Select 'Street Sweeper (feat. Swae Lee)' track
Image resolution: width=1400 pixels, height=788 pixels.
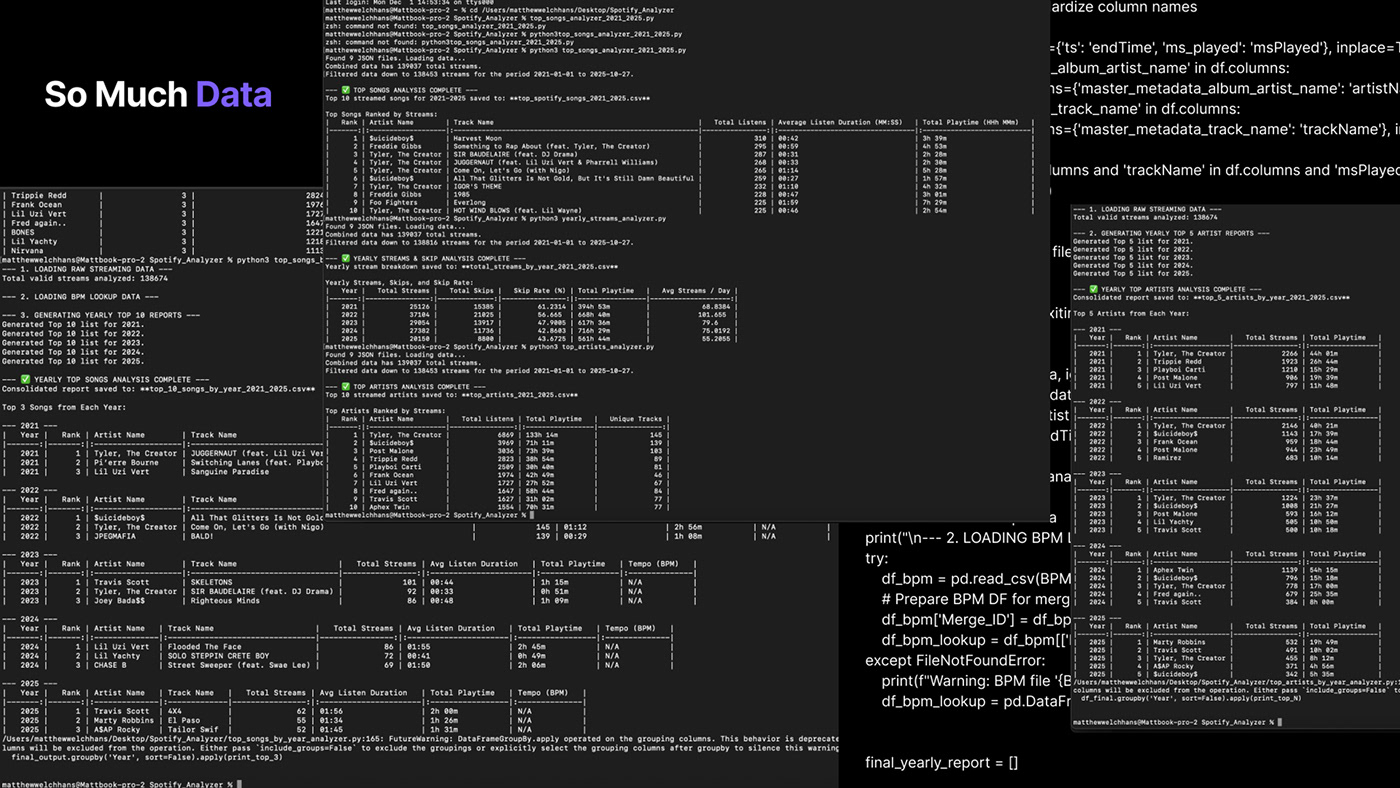pos(239,664)
